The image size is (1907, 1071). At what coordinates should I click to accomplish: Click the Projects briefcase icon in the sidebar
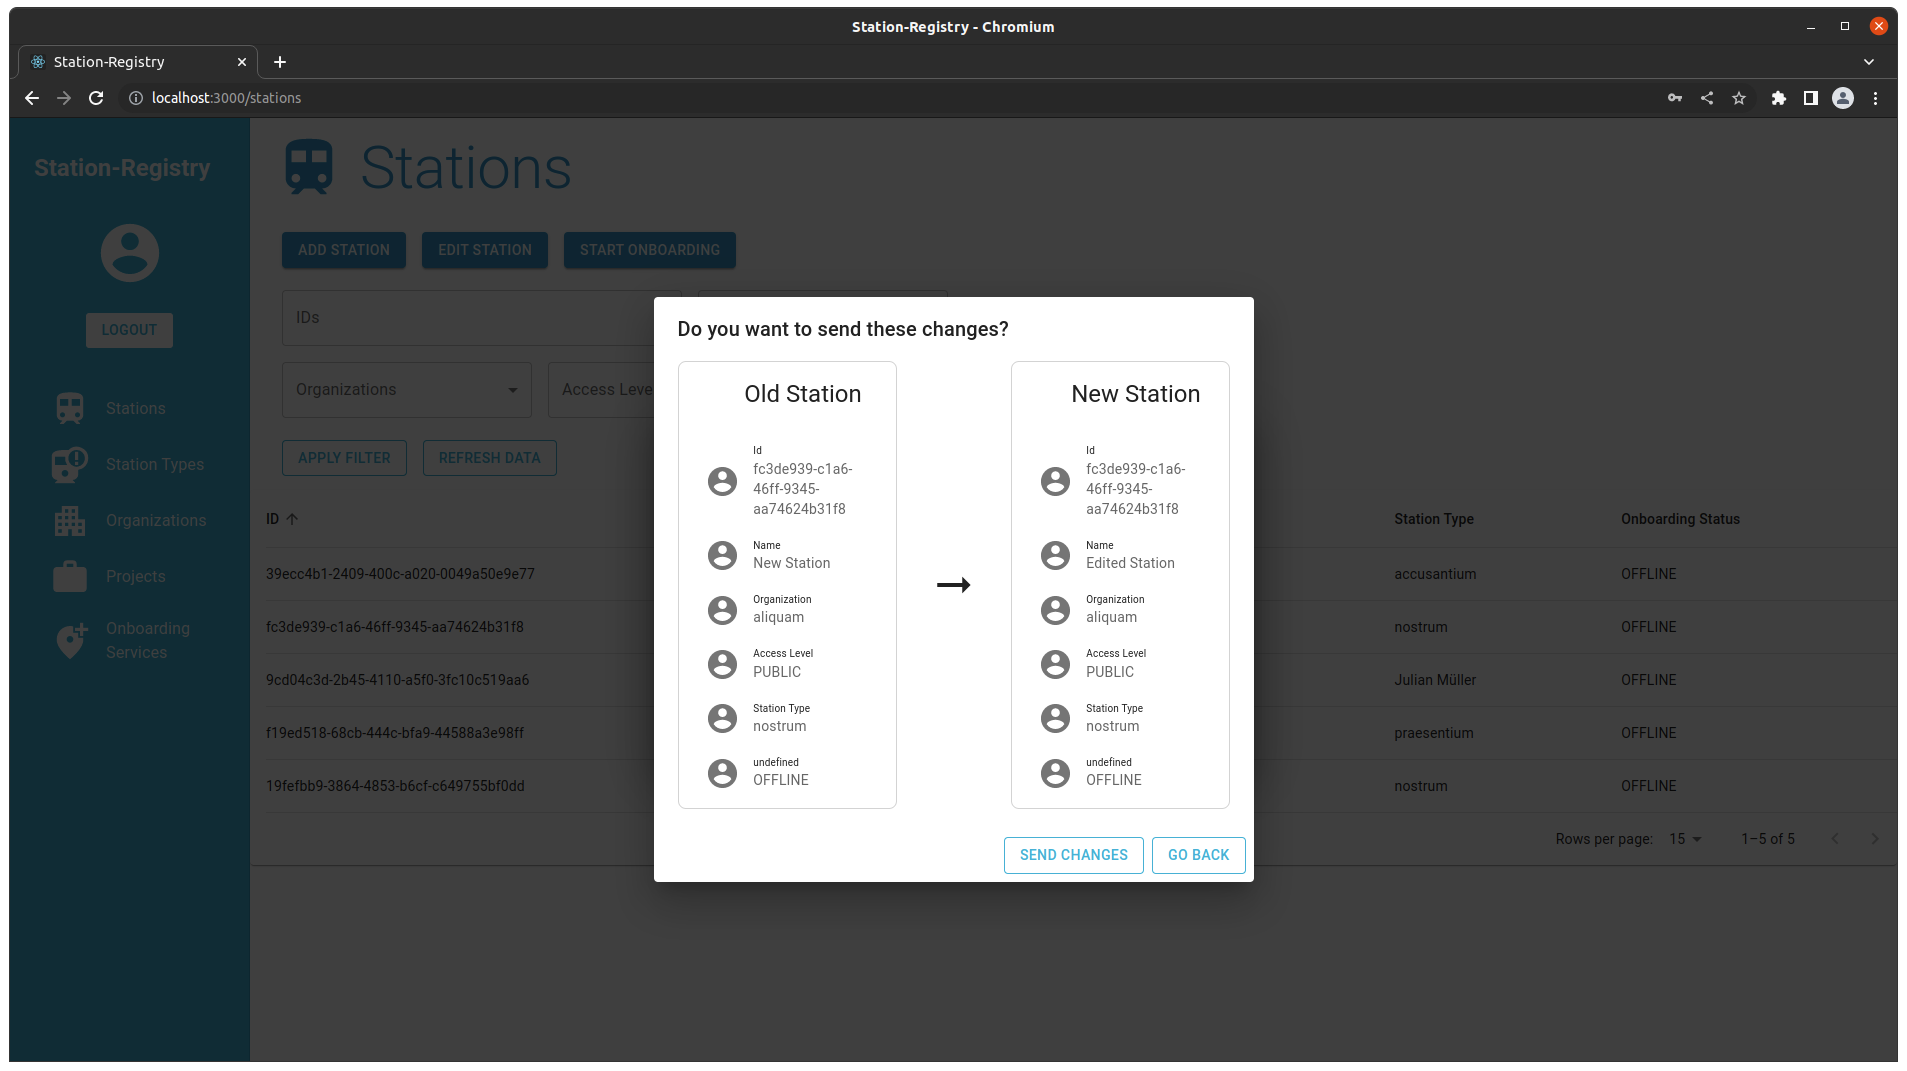(70, 576)
